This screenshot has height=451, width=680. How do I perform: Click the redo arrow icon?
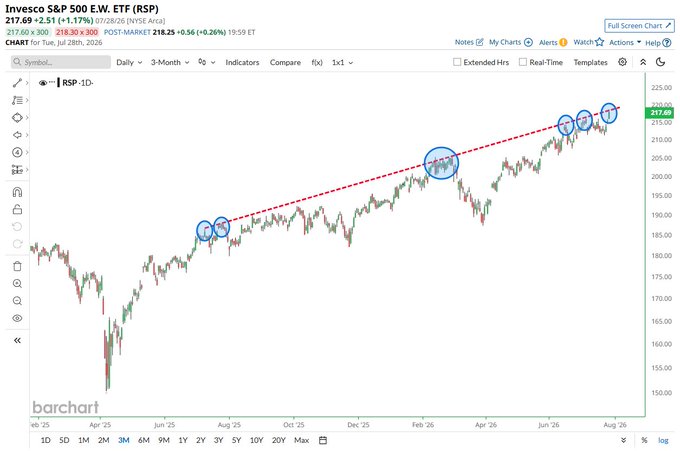click(x=17, y=244)
